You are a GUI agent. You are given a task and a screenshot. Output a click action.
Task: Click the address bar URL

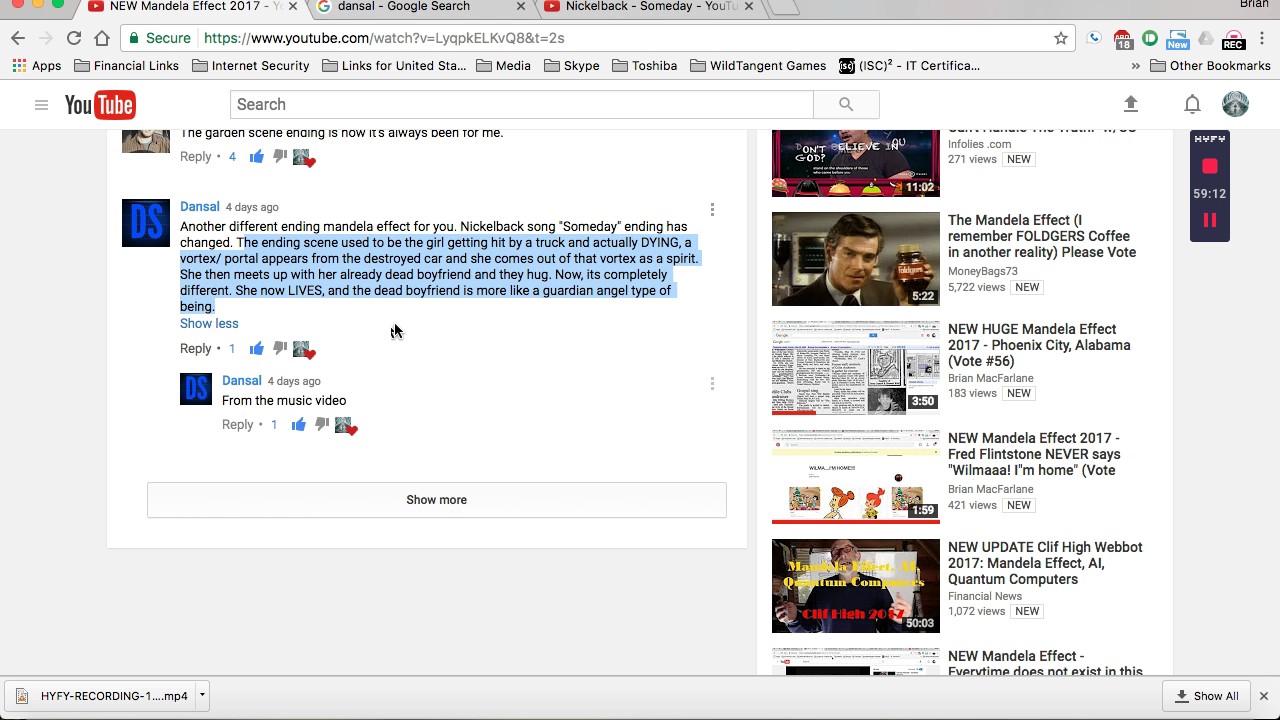click(384, 38)
